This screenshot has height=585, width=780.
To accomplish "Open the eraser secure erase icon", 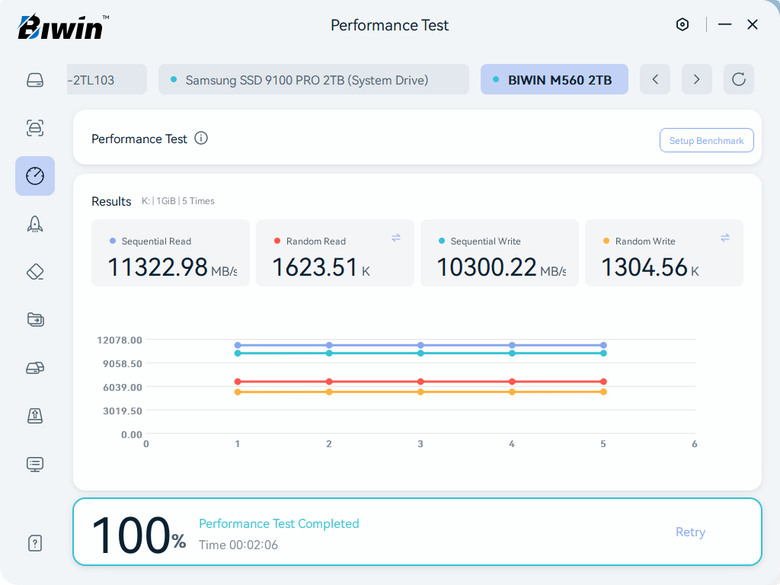I will 35,272.
